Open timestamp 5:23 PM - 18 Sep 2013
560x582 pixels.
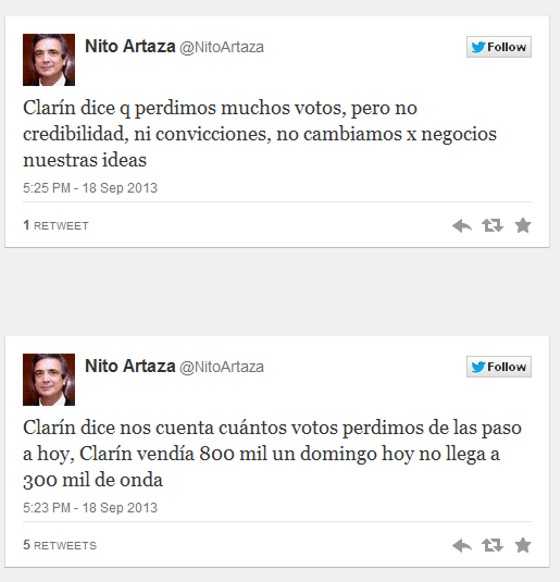90,508
